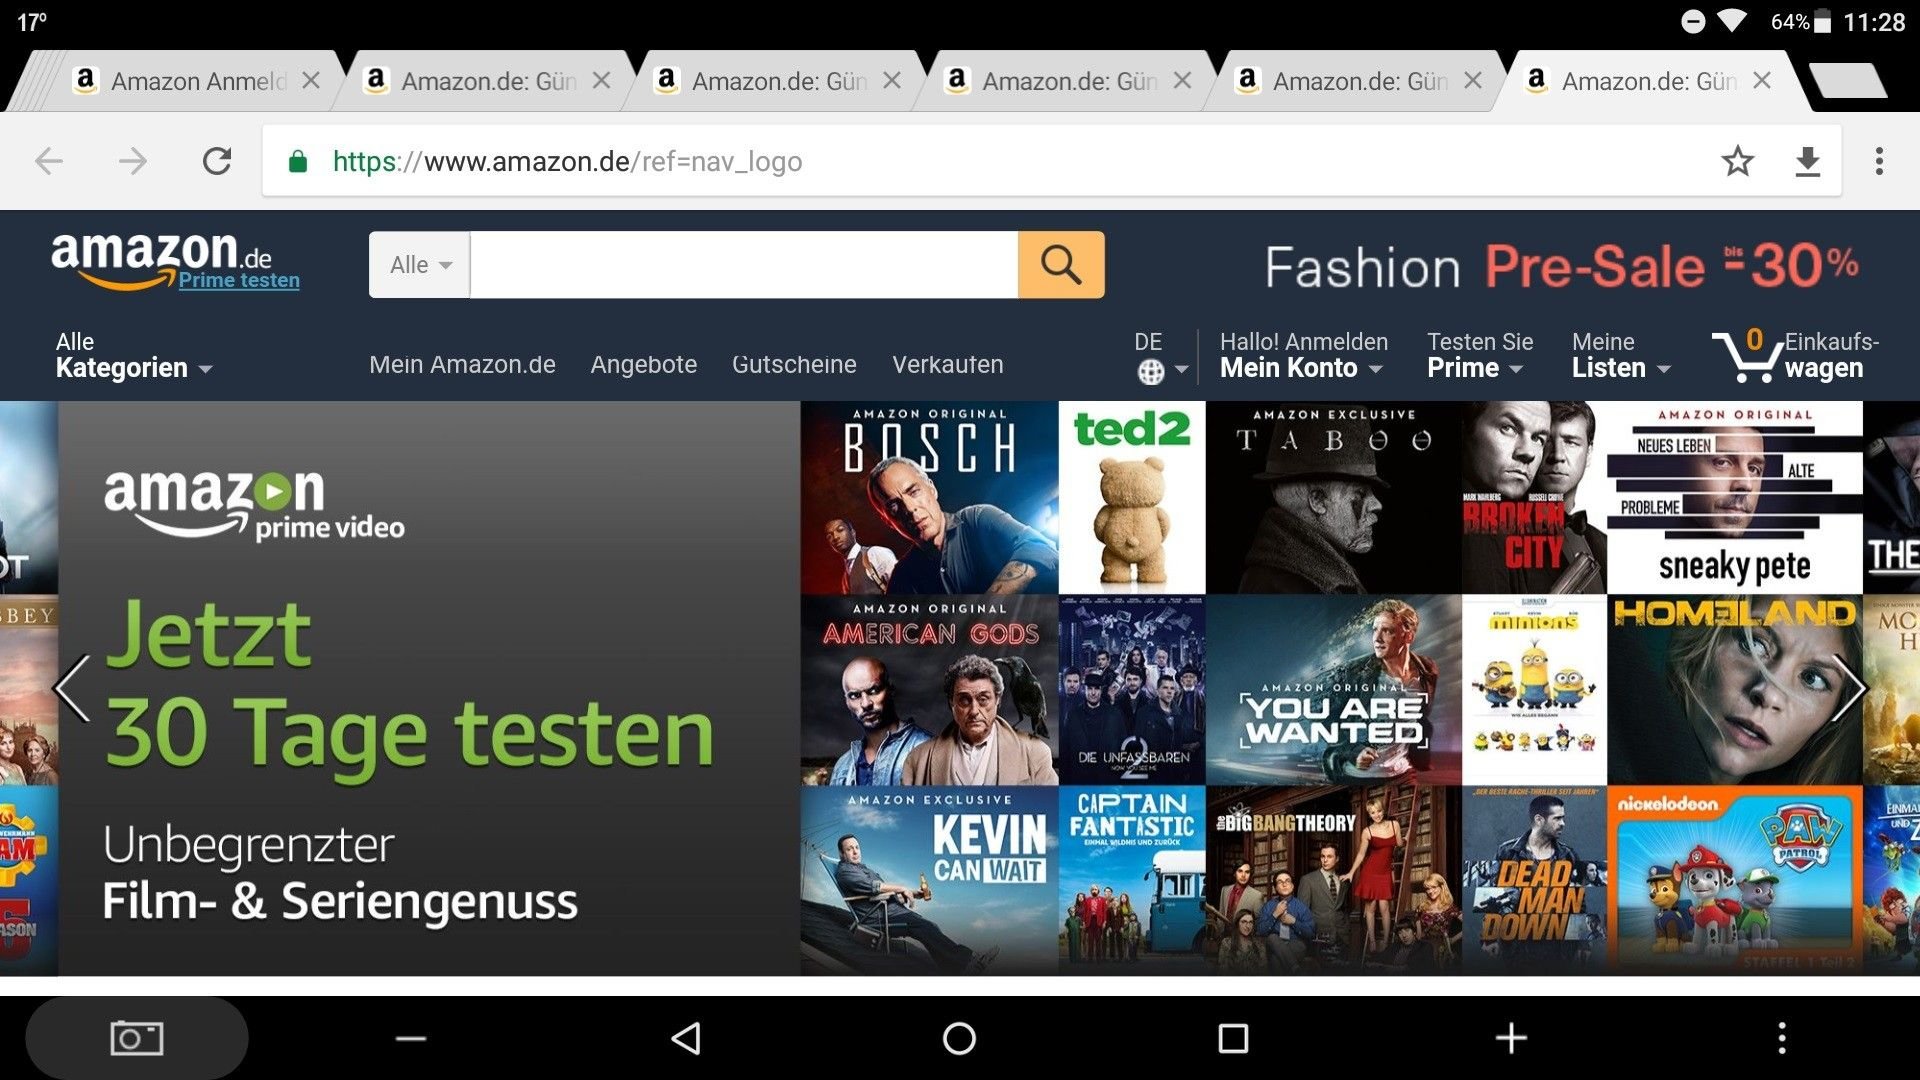The image size is (1920, 1080).
Task: Open the Alle search category dropdown
Action: (420, 265)
